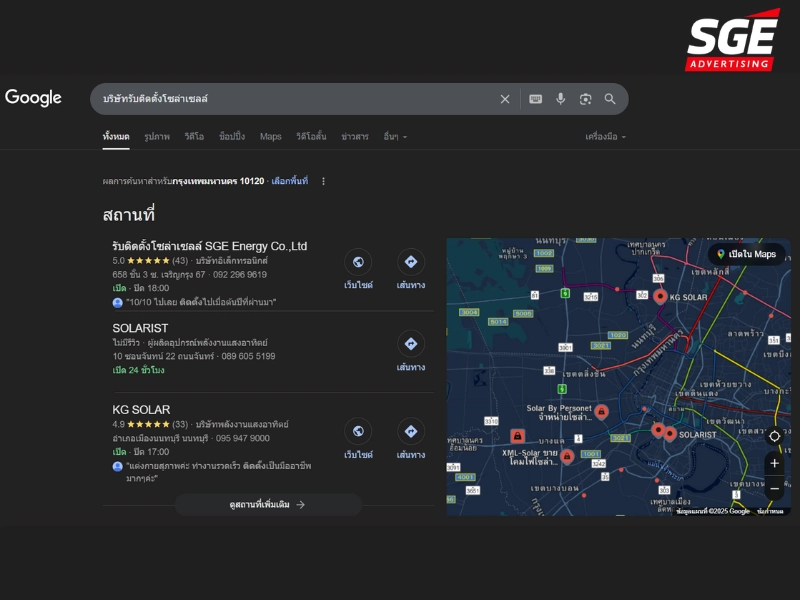Switch to the วิดีโอ tab
800x600 pixels.
[x=194, y=137]
